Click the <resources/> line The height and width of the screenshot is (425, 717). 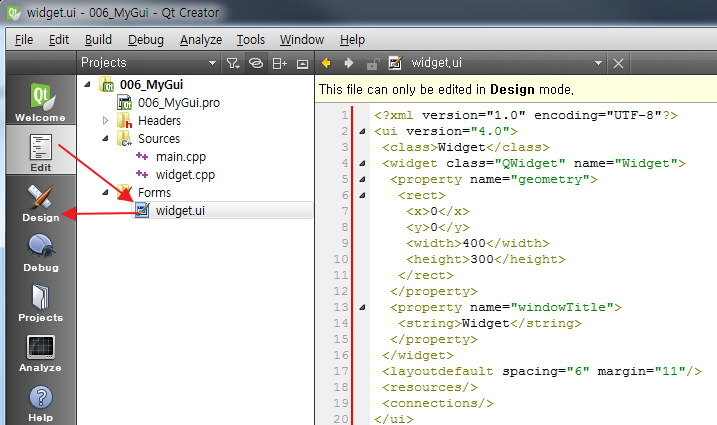[430, 387]
